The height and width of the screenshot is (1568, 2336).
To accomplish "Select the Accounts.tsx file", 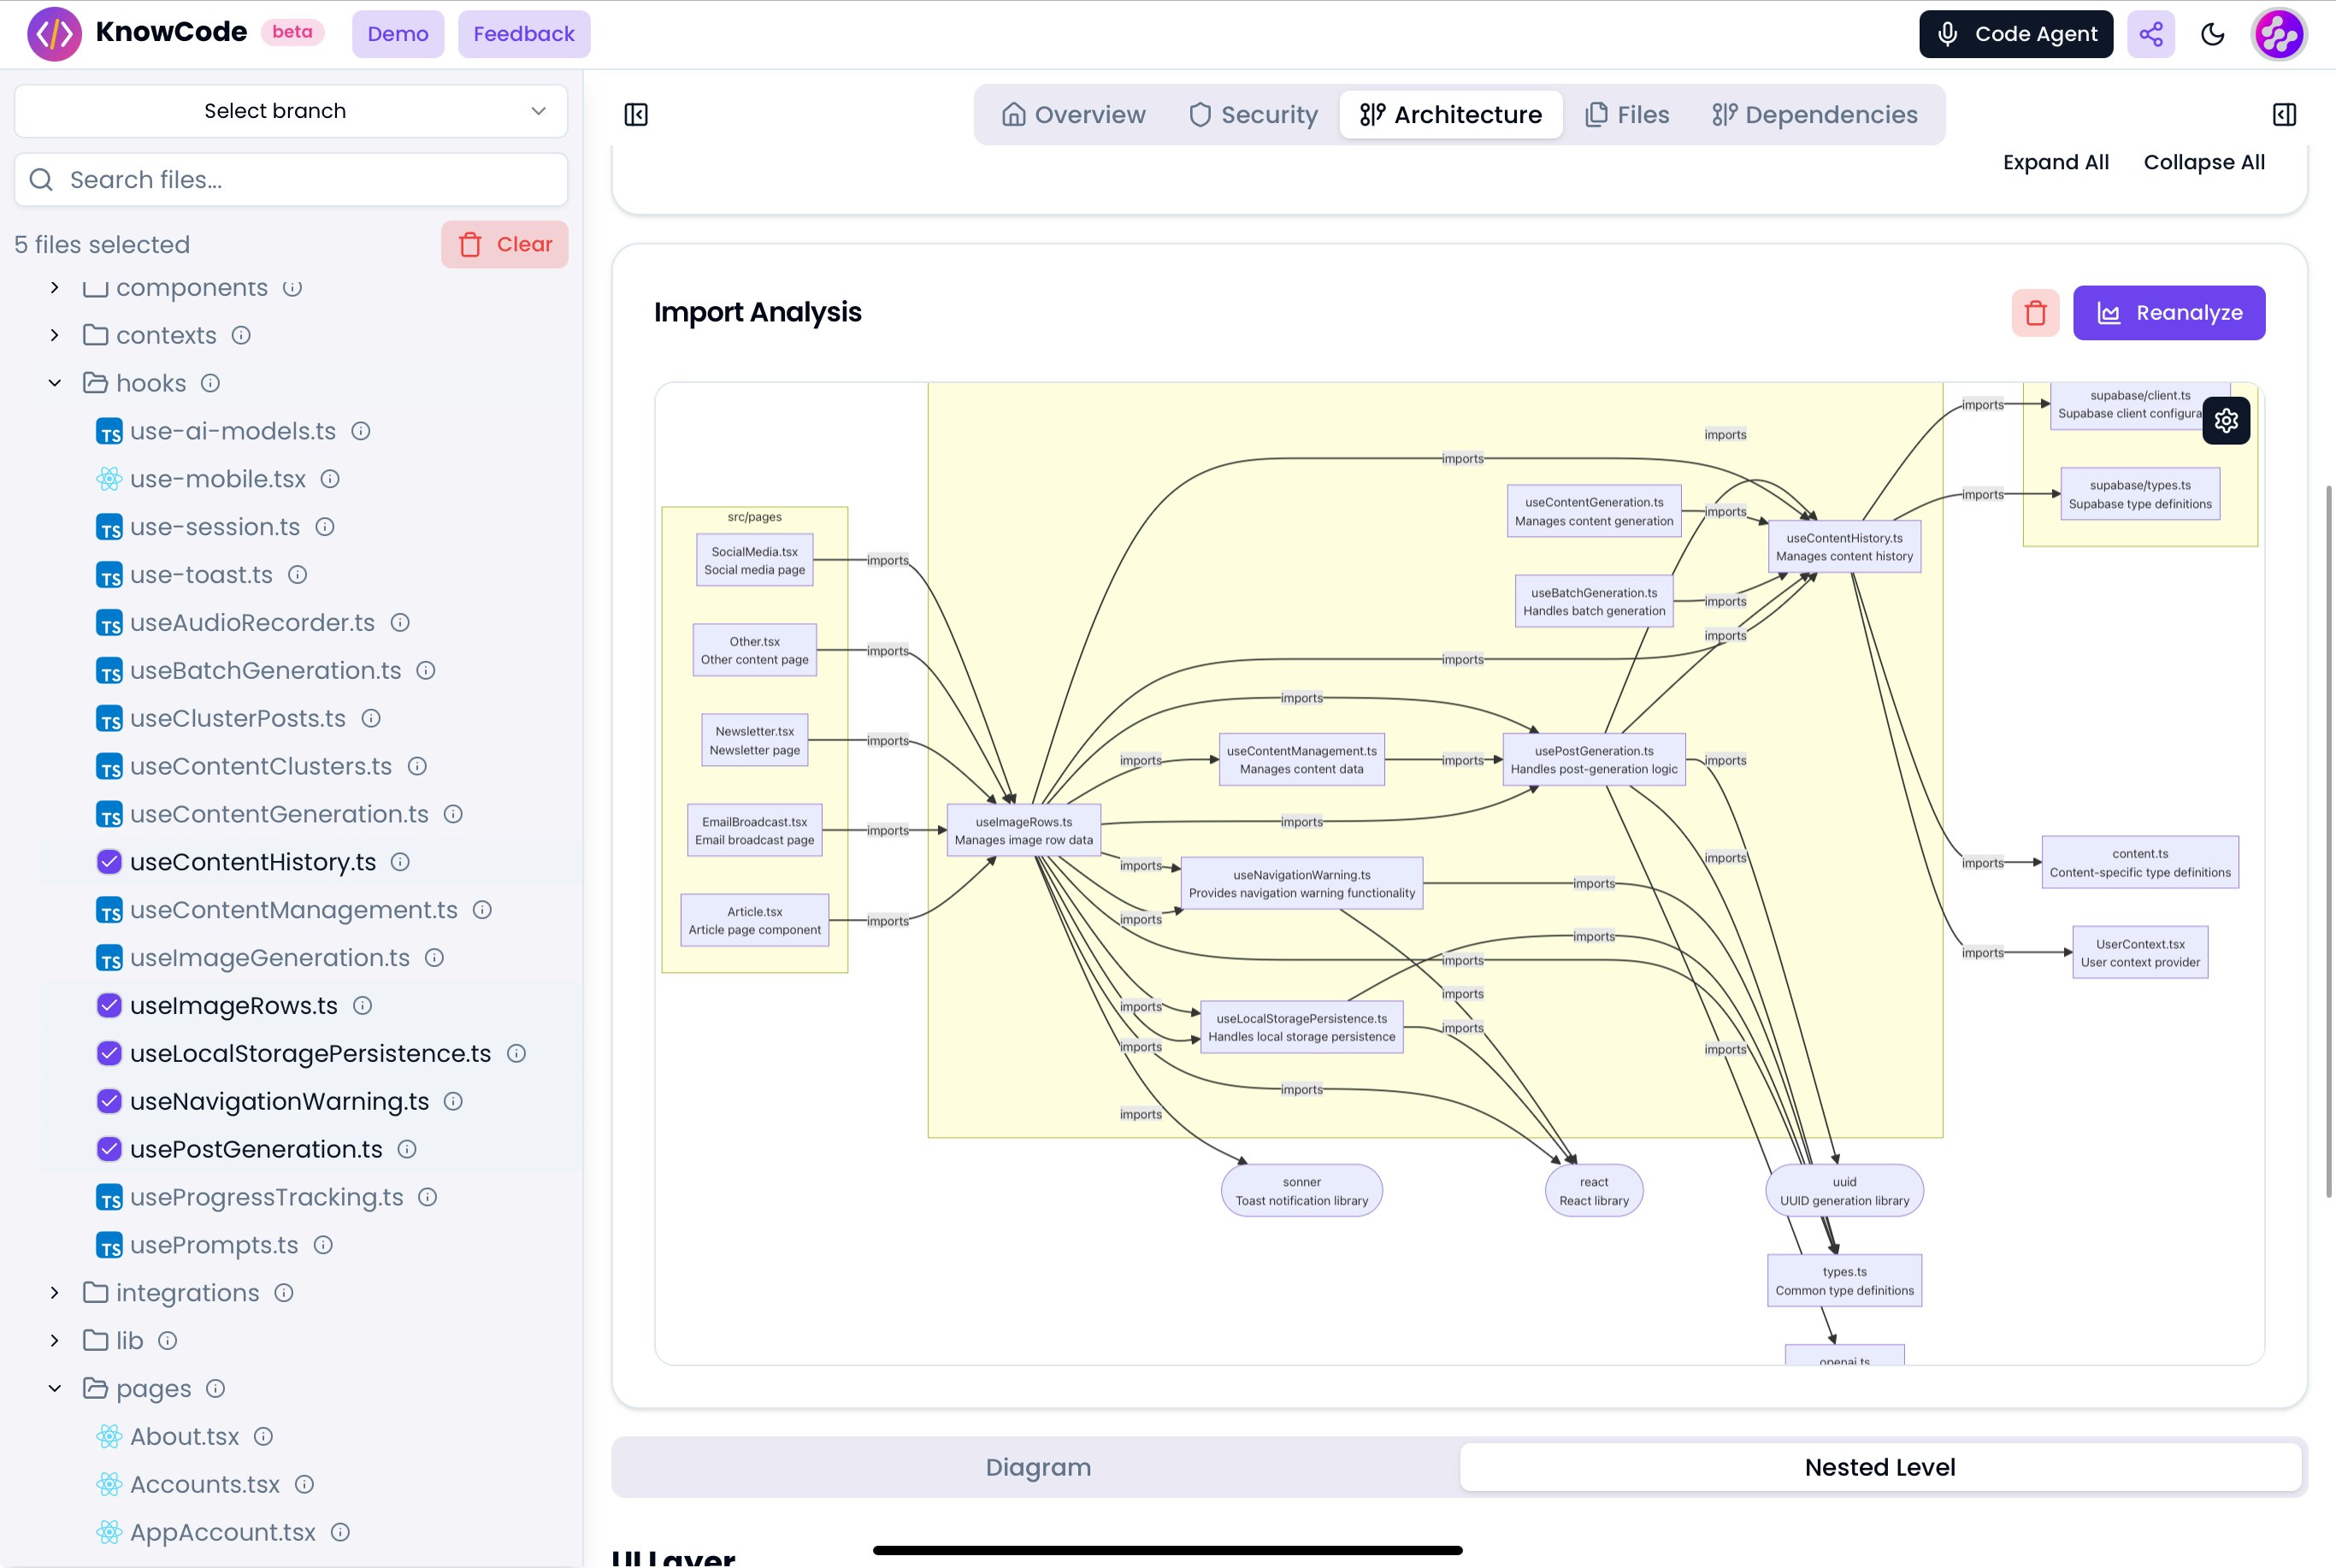I will tap(205, 1484).
